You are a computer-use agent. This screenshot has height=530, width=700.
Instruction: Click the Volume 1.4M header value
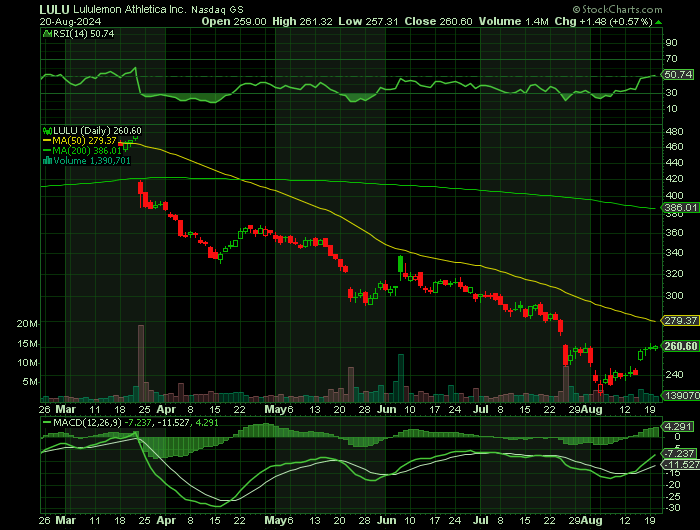click(x=514, y=21)
